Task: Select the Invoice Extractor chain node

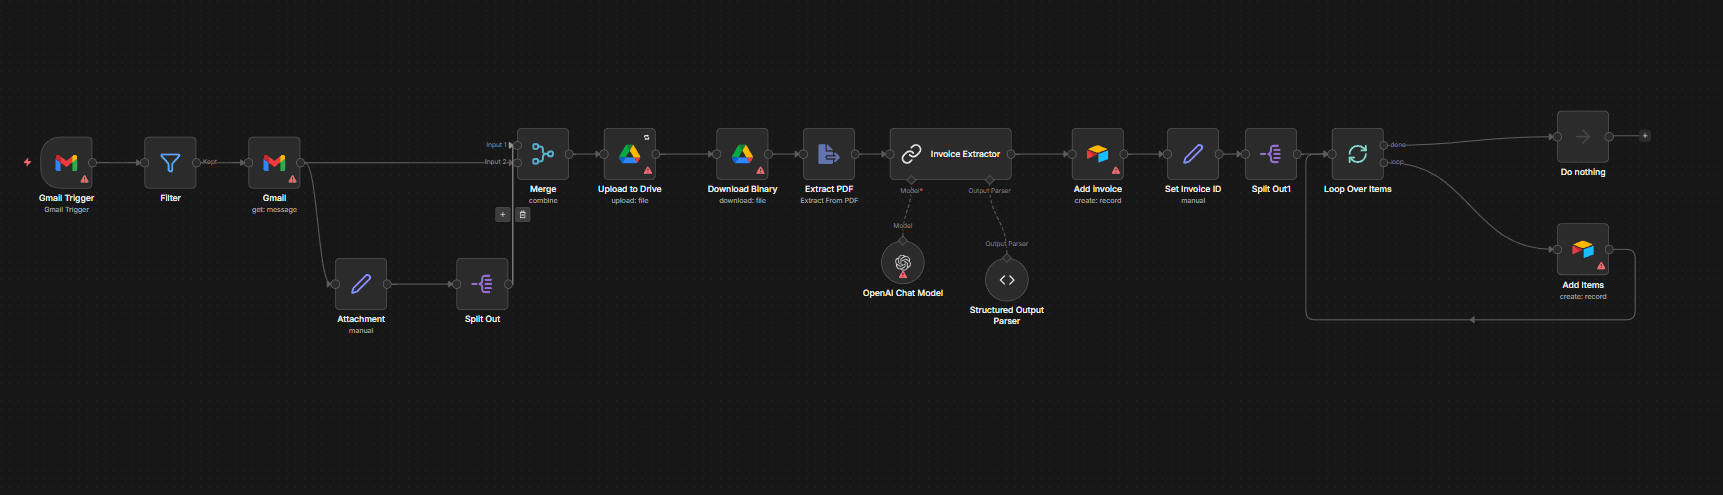Action: pyautogui.click(x=950, y=154)
